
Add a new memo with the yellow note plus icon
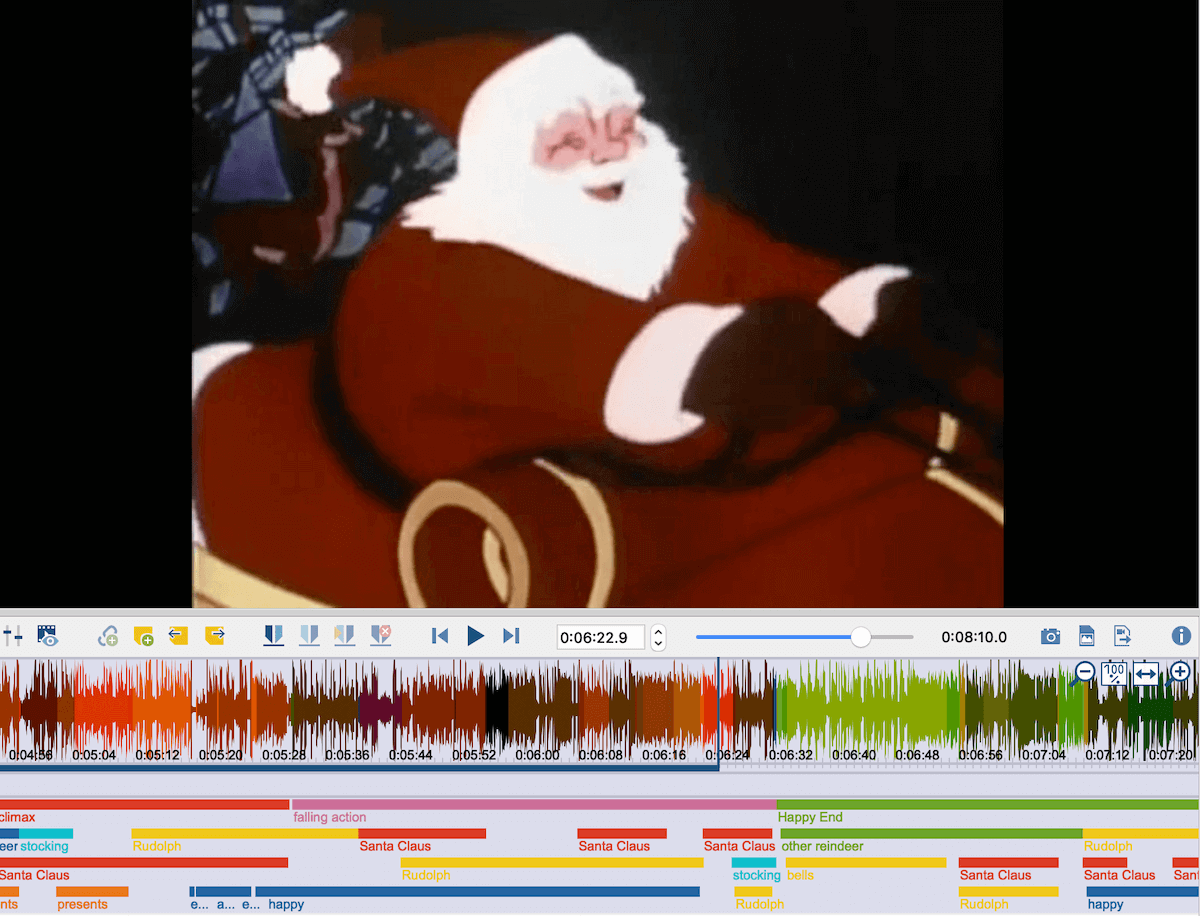[x=144, y=635]
